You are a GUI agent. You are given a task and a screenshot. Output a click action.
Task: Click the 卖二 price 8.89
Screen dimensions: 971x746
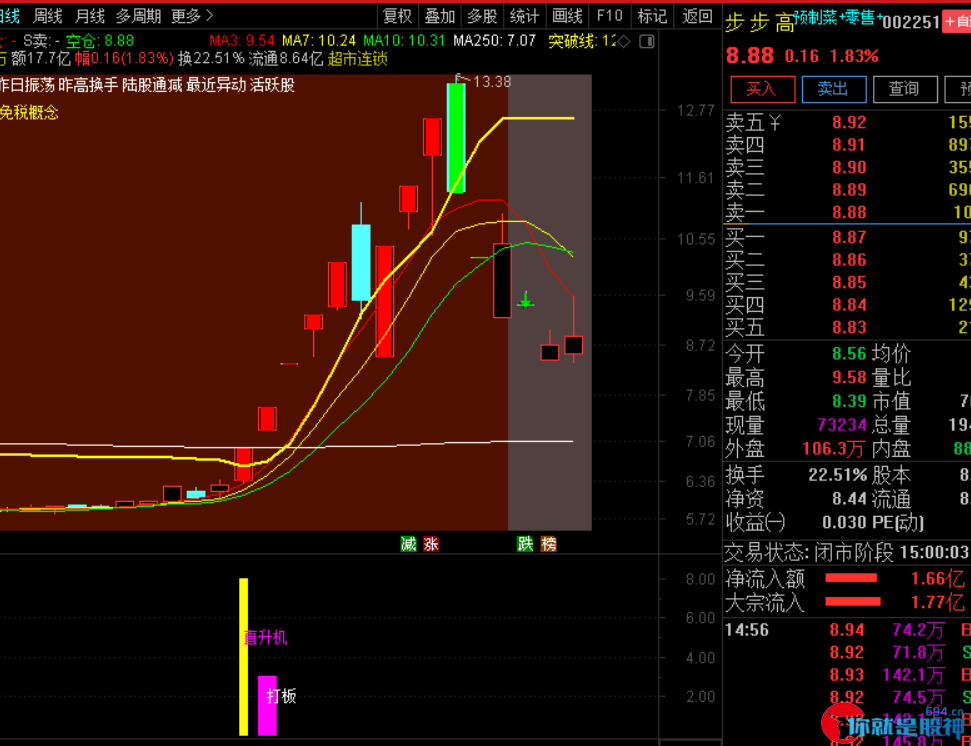pos(848,189)
